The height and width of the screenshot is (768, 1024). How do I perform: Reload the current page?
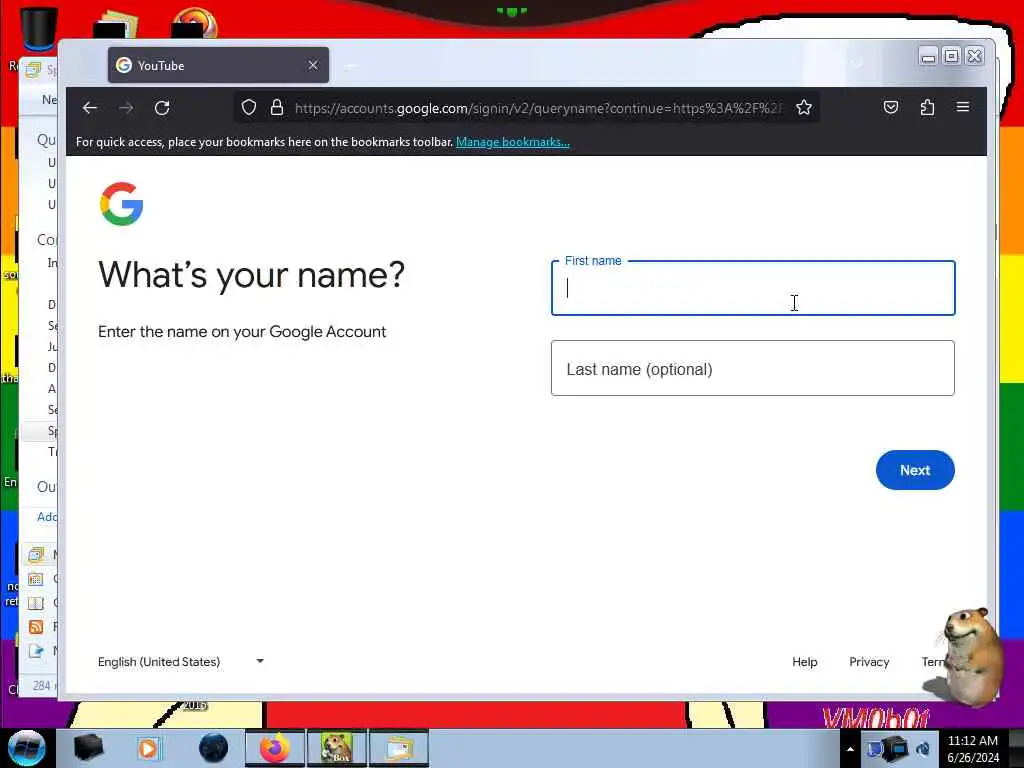[162, 108]
